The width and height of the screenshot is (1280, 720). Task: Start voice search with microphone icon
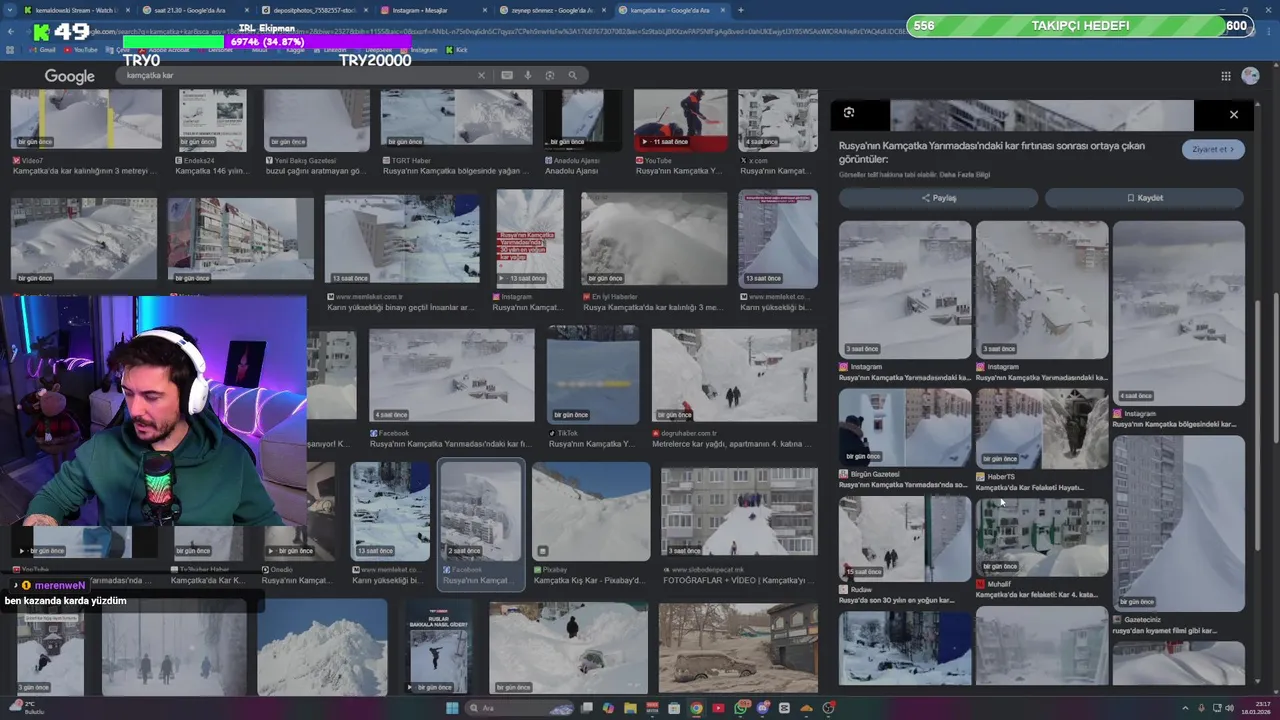[528, 75]
